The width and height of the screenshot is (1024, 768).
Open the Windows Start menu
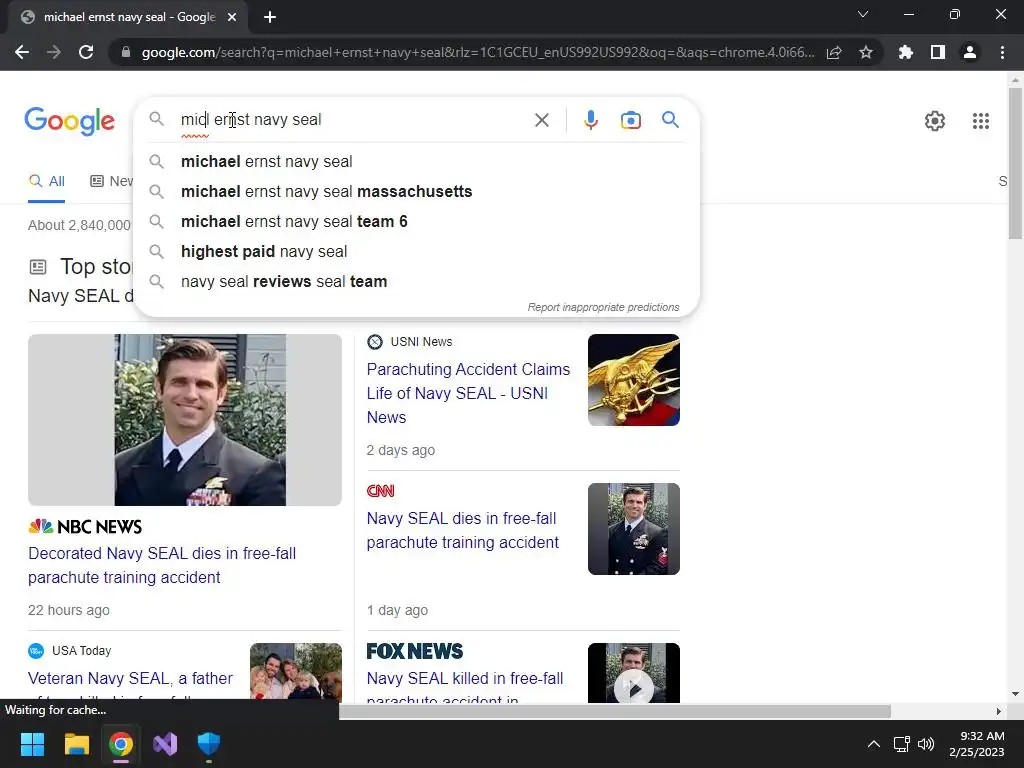[32, 744]
